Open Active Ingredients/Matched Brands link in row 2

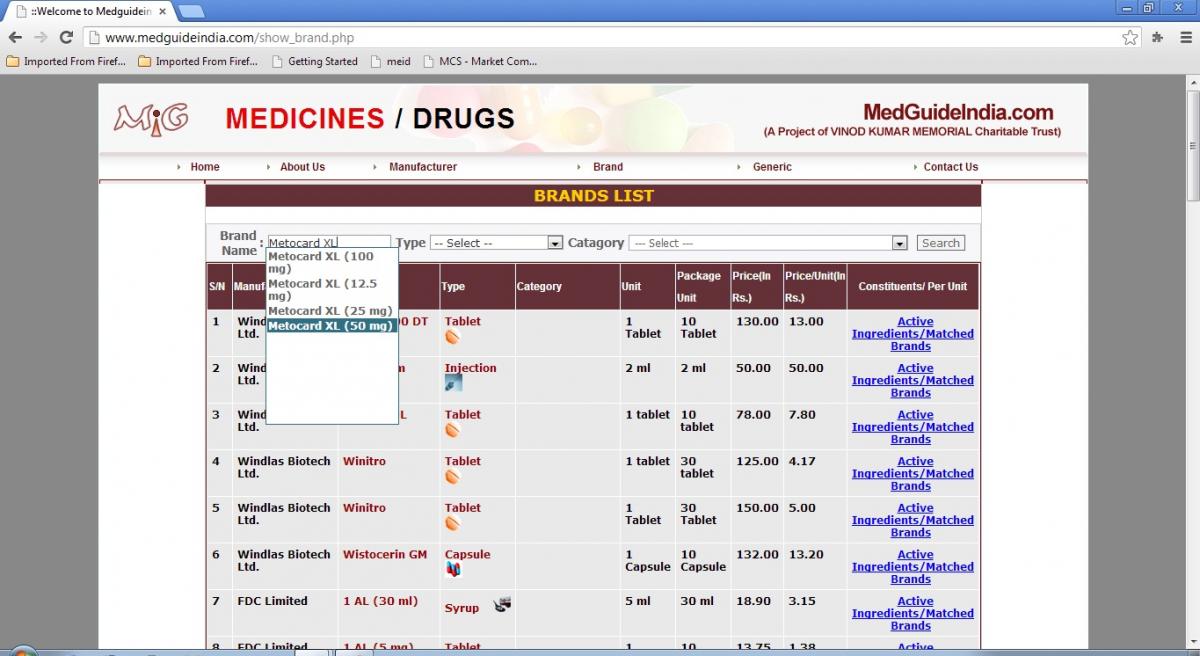913,381
